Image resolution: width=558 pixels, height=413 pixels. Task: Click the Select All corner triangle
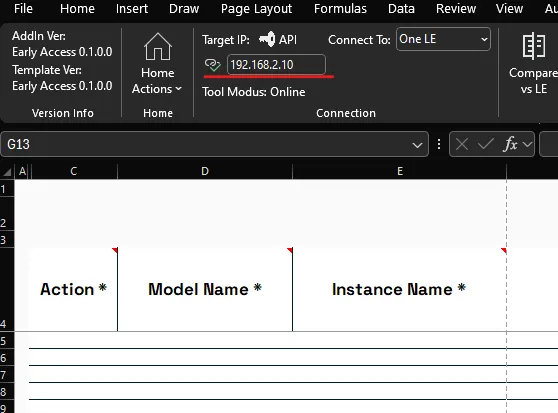pyautogui.click(x=7, y=172)
